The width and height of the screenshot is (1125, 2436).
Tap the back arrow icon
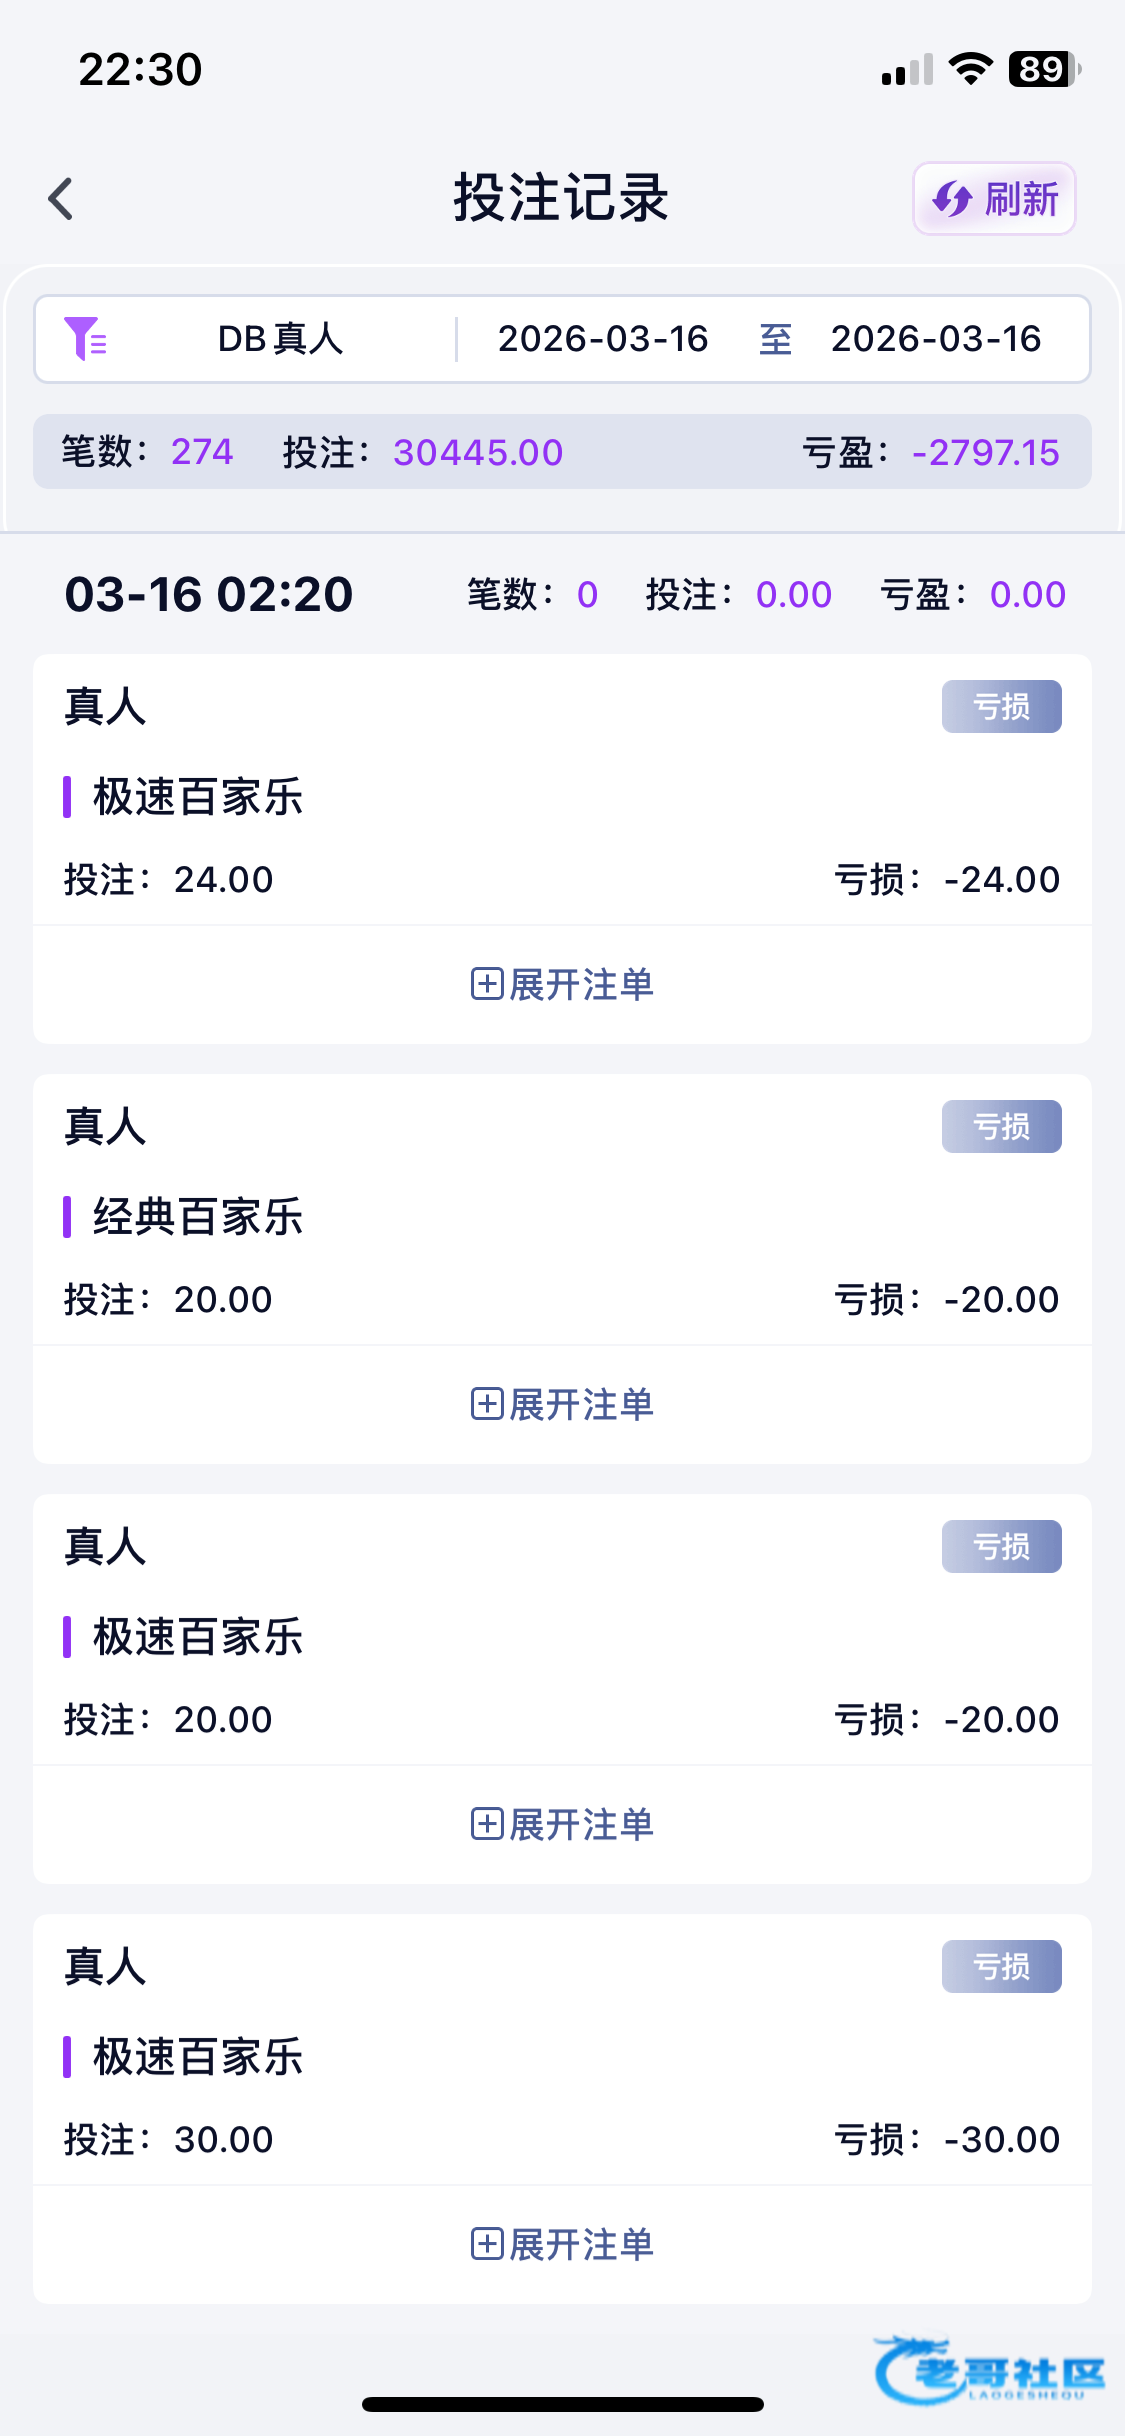(61, 198)
